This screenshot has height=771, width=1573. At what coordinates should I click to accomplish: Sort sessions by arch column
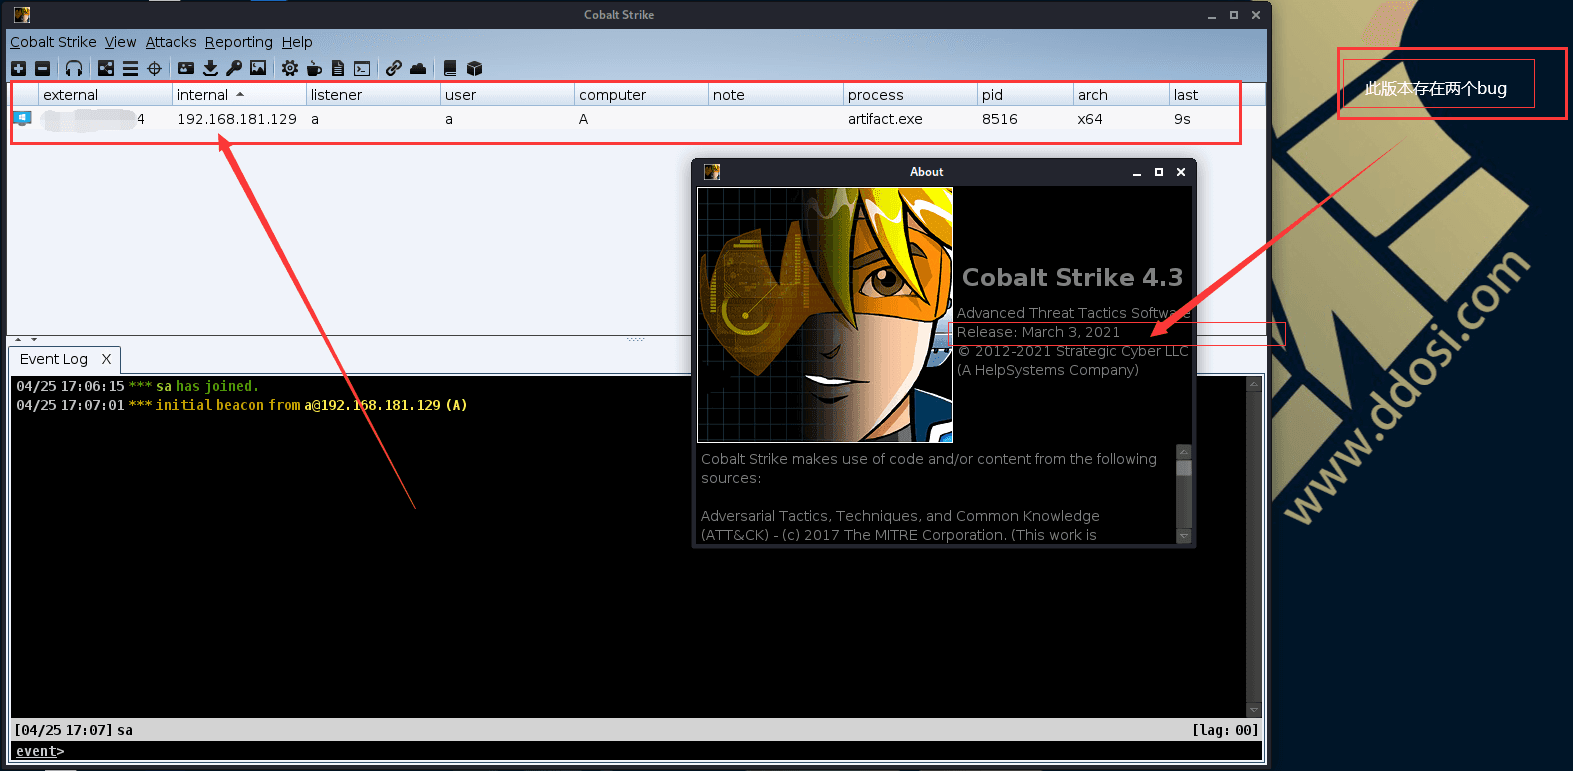[x=1121, y=95]
